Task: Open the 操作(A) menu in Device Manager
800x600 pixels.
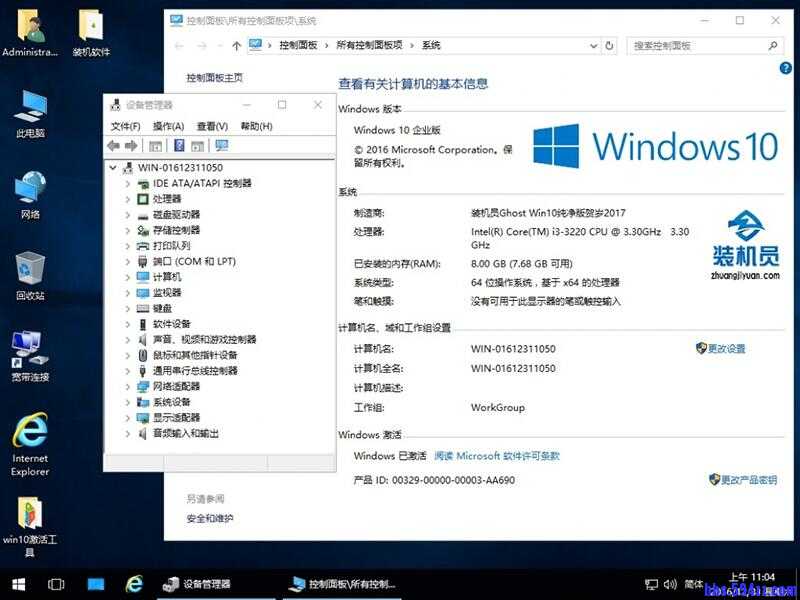Action: (x=168, y=127)
